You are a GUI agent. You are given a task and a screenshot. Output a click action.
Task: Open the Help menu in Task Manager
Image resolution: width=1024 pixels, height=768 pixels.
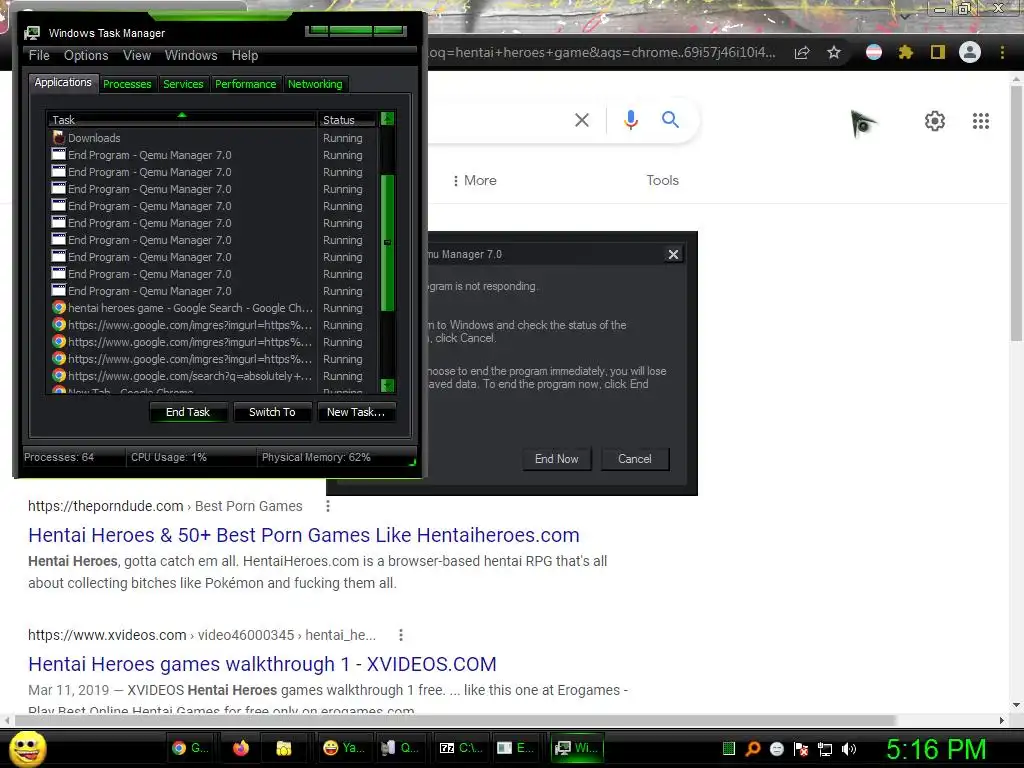coord(245,56)
